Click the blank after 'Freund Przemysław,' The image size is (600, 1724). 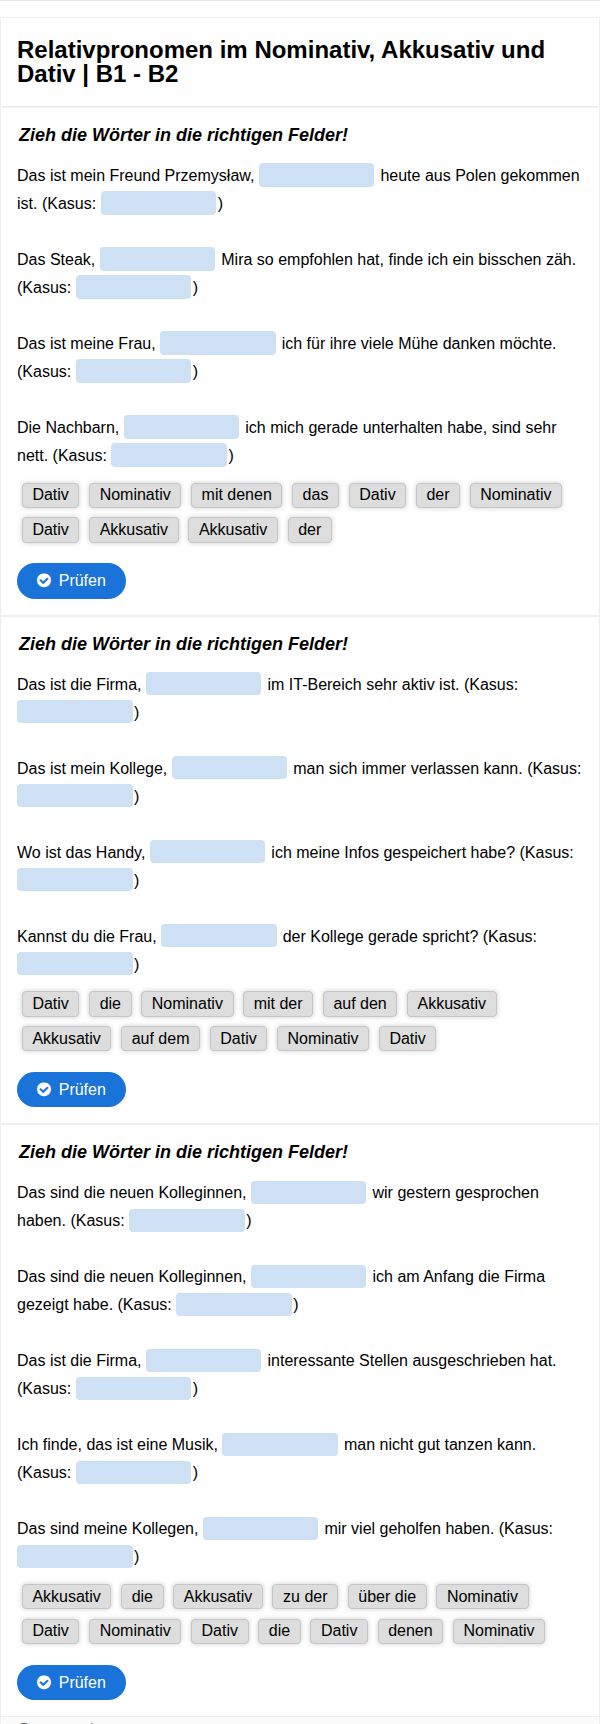(316, 175)
